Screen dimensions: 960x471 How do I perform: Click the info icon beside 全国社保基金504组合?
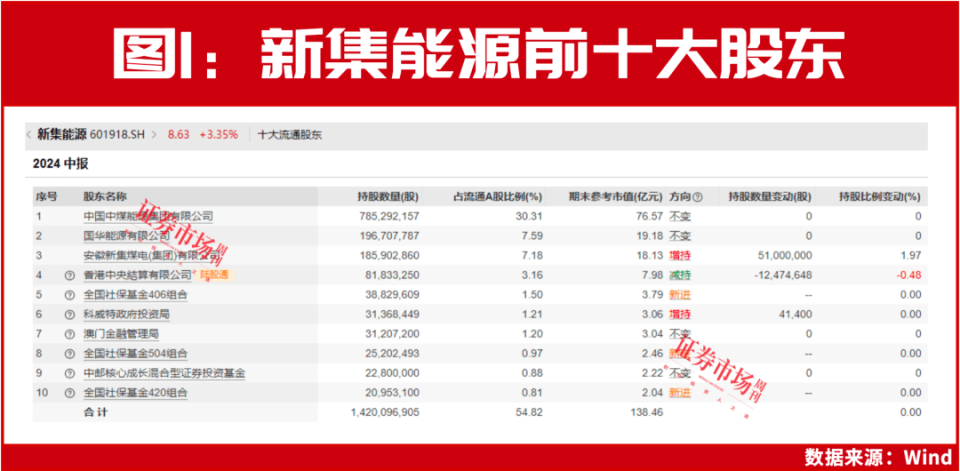pos(70,353)
